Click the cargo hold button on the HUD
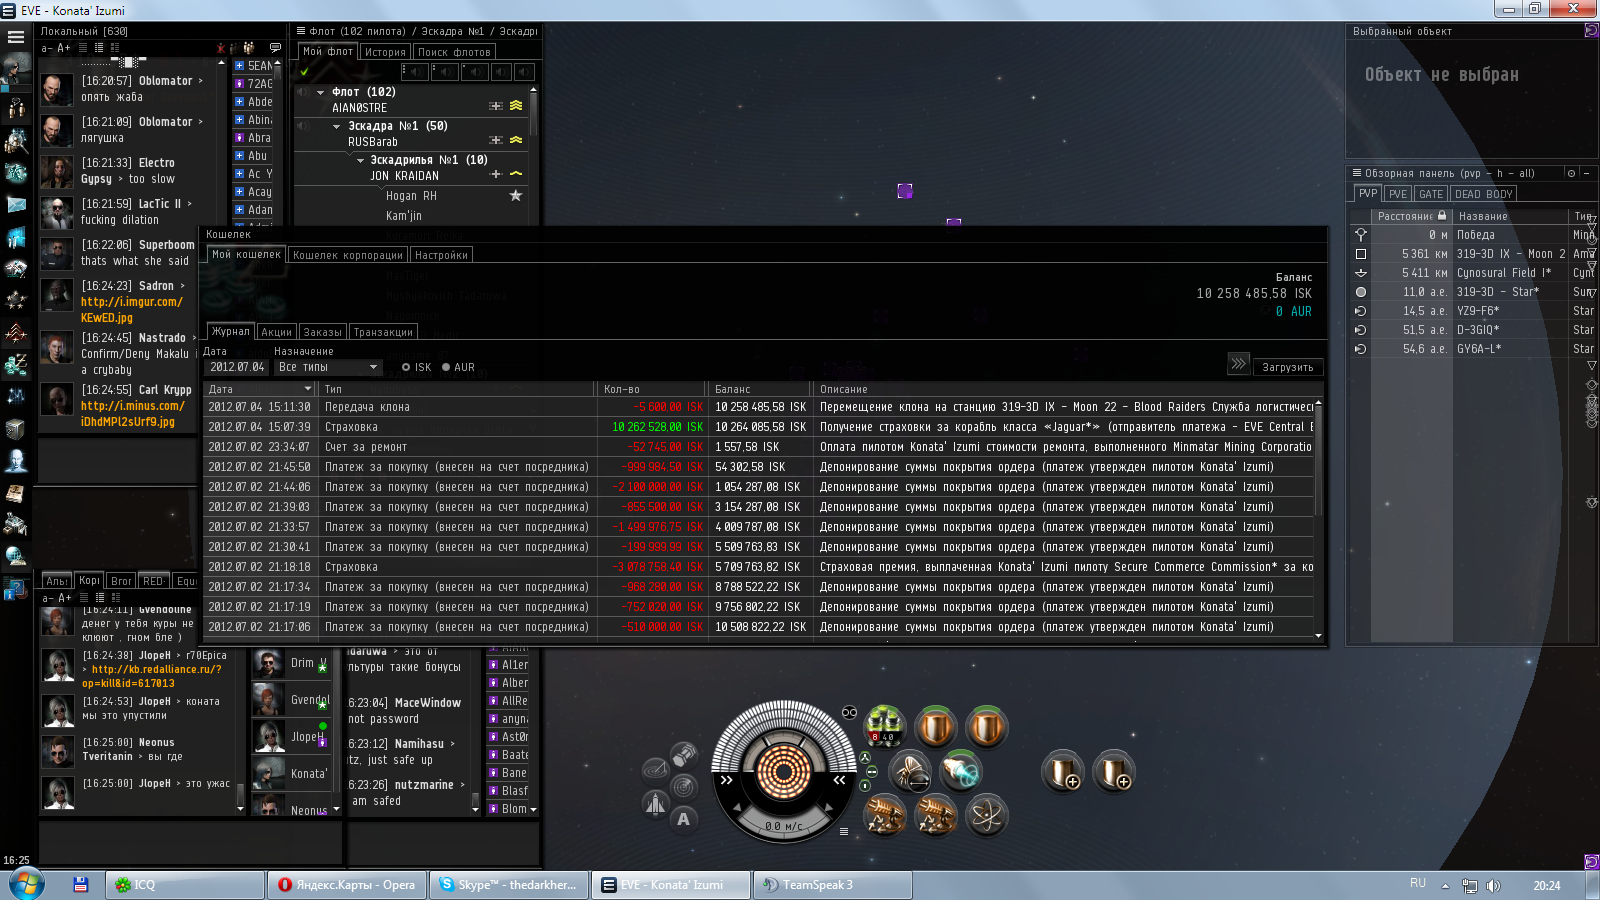1600x900 pixels. coord(684,754)
